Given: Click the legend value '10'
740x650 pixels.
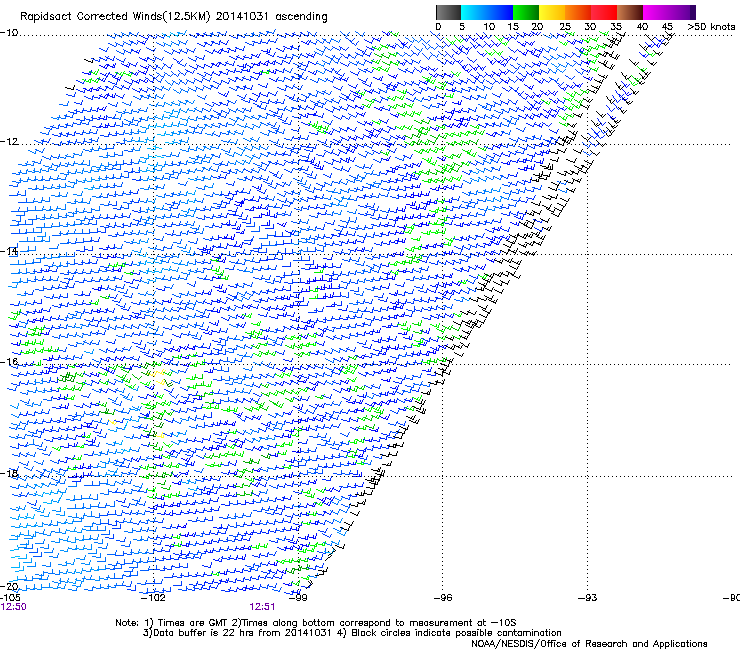Looking at the screenshot, I should coord(489,26).
